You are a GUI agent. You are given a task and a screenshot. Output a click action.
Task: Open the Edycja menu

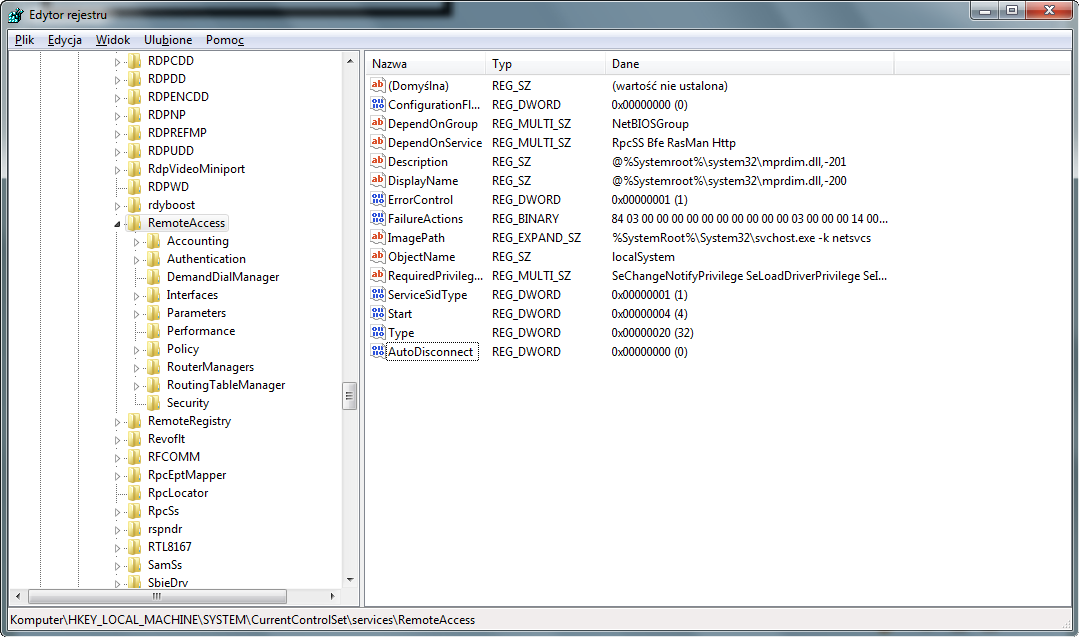click(x=65, y=40)
